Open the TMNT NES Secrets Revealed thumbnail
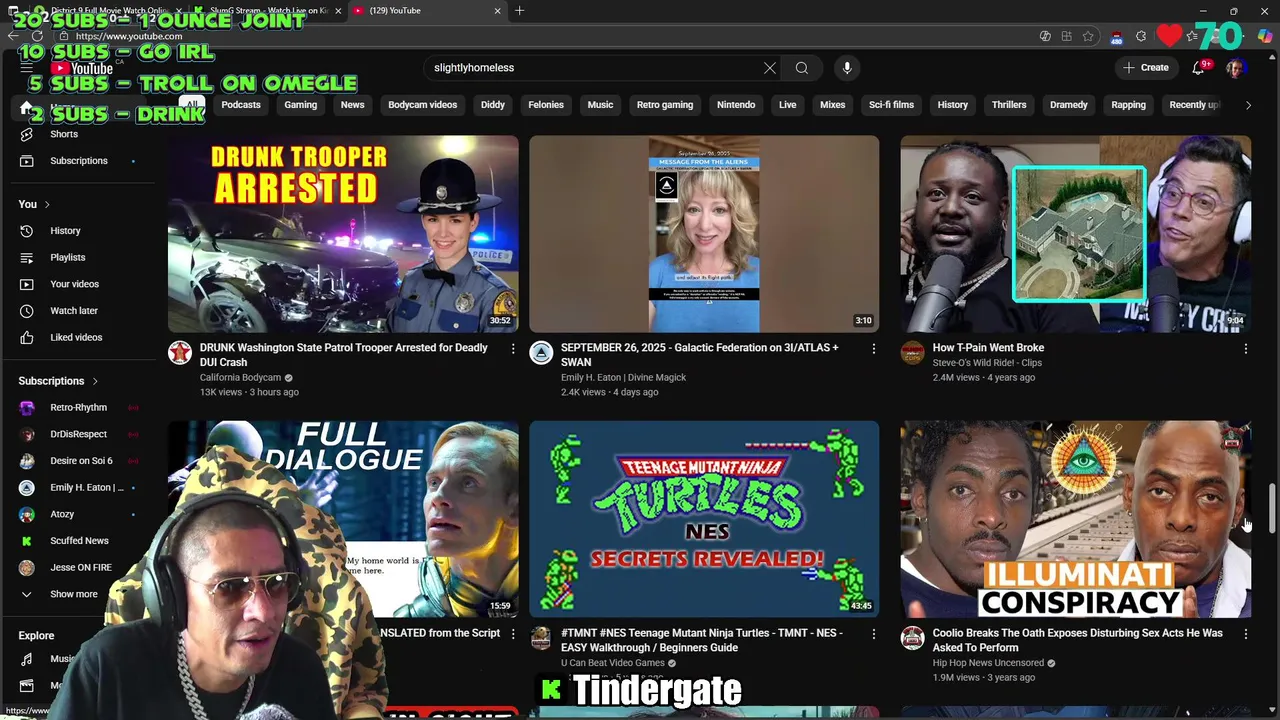The image size is (1280, 720). coord(704,519)
